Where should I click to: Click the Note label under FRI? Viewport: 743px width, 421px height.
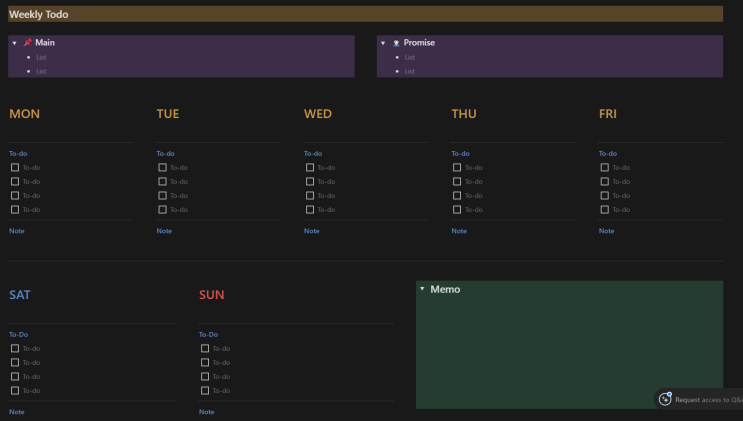coord(606,231)
